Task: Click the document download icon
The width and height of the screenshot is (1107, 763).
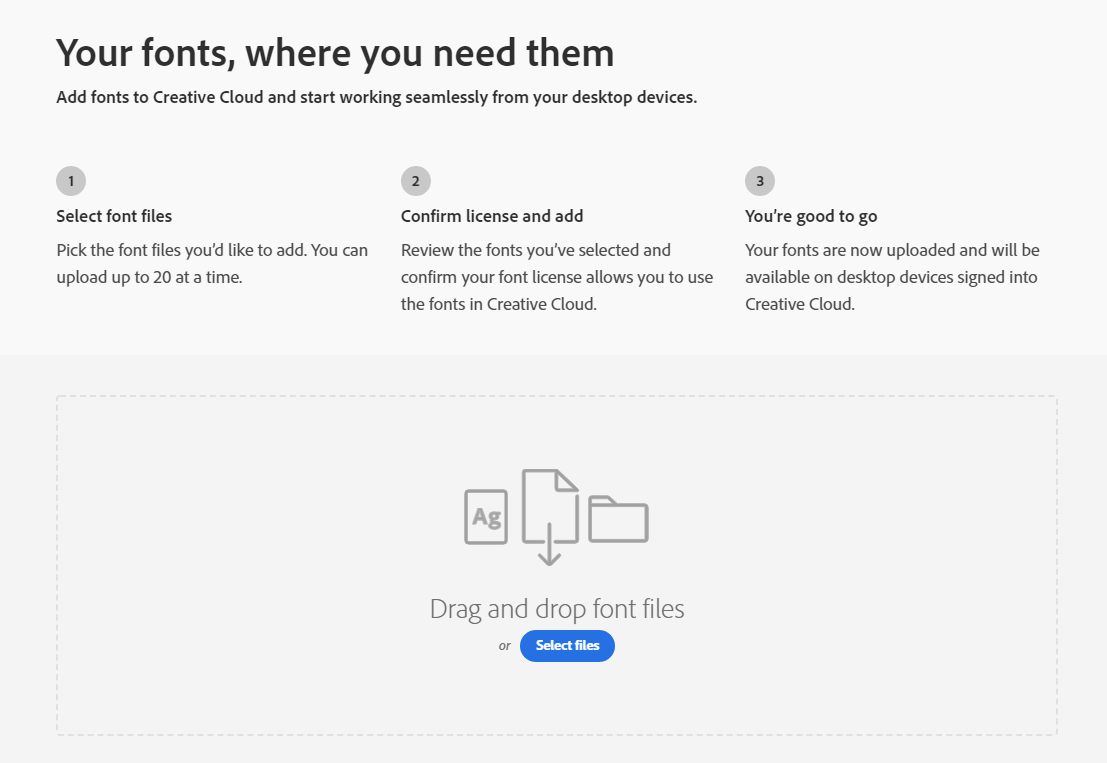Action: click(549, 505)
